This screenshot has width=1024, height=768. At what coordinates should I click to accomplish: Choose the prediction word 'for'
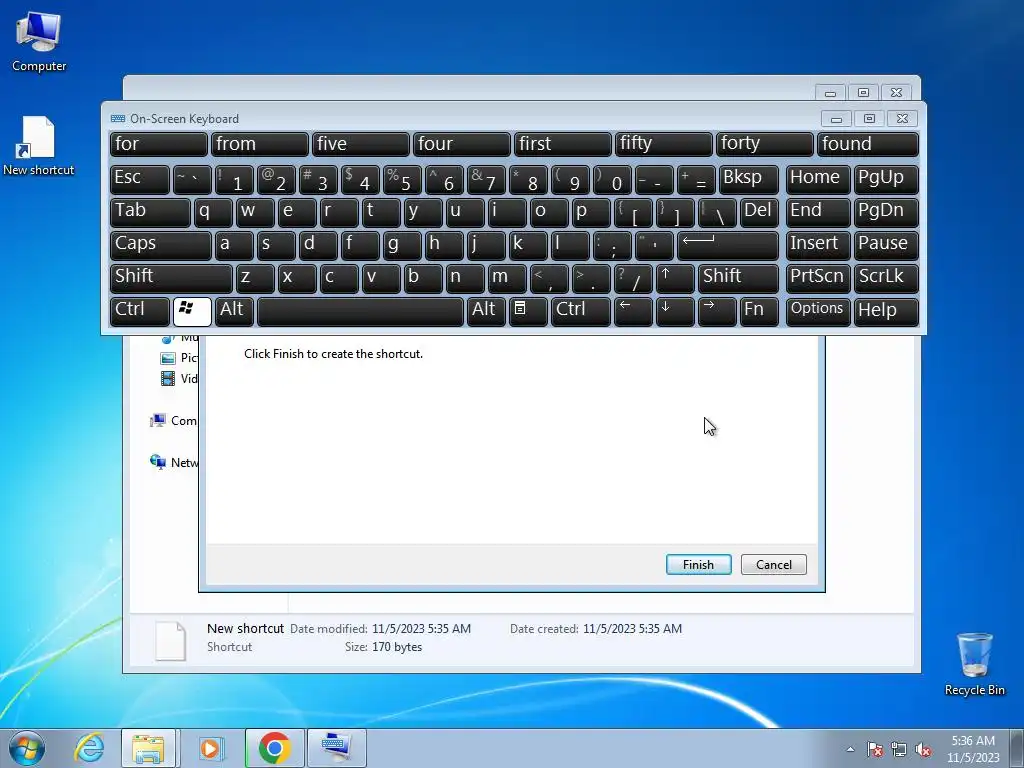[x=159, y=144]
